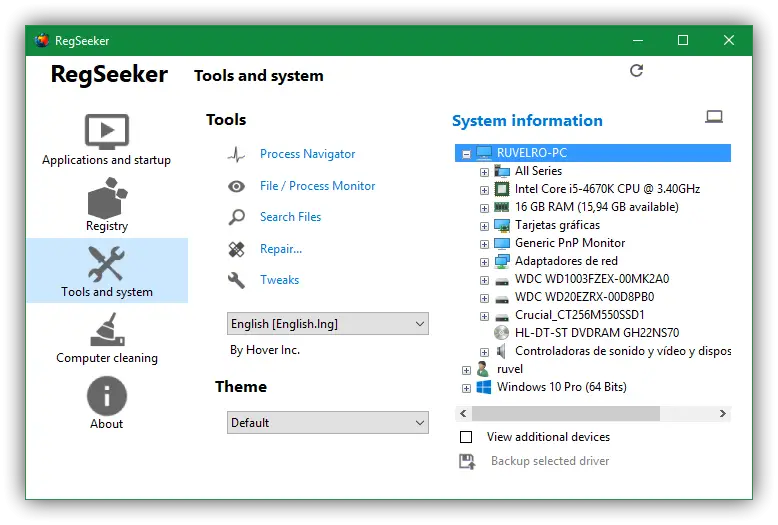778x525 pixels.
Task: Click the scrollbar left arrow
Action: coord(463,413)
